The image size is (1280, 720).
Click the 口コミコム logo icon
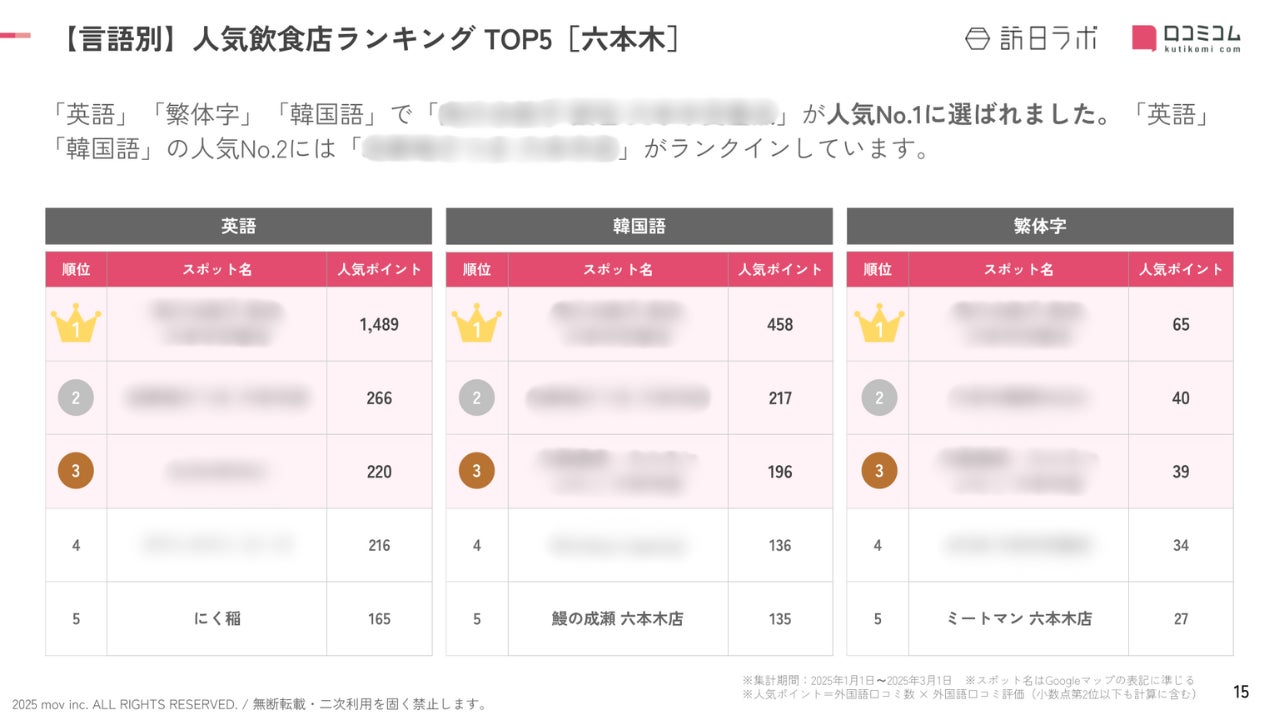[1145, 37]
